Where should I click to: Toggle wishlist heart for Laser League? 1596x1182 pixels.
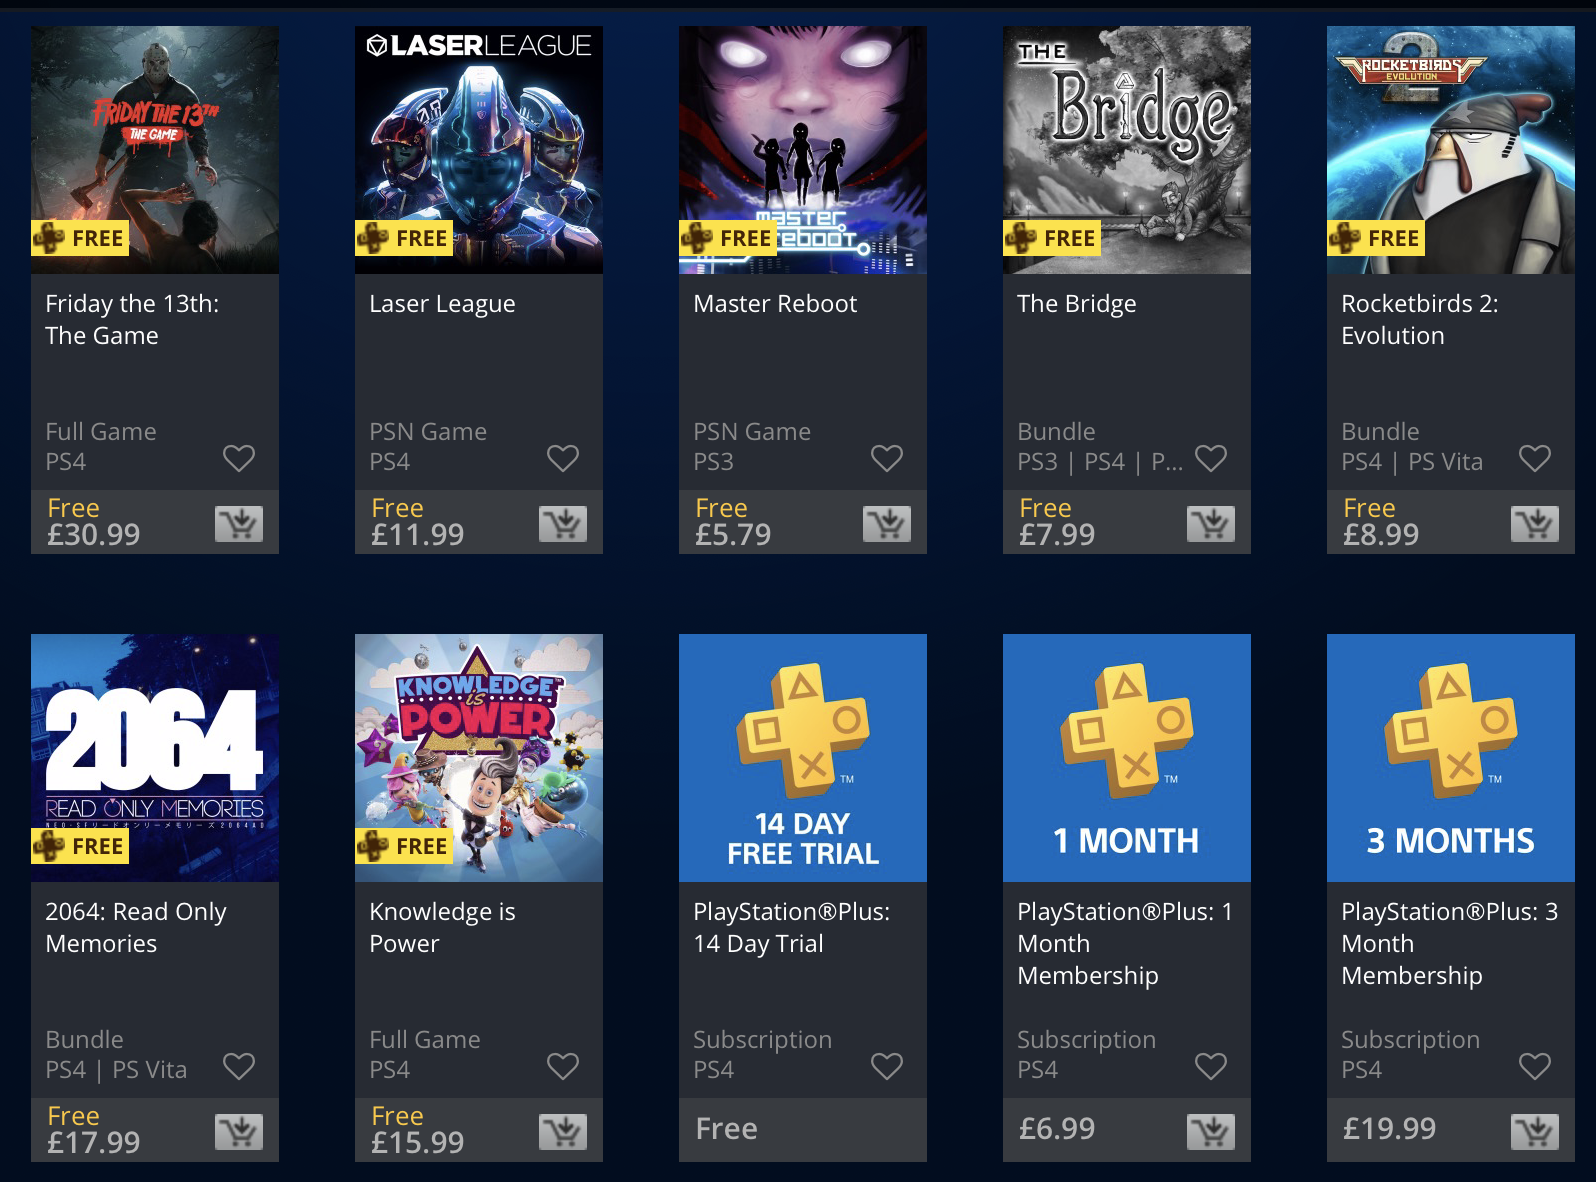tap(563, 458)
